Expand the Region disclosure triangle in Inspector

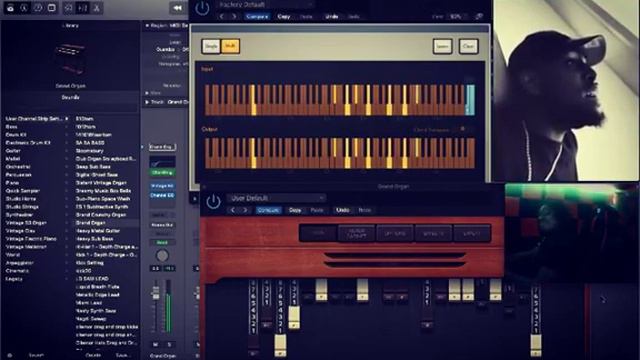pos(147,26)
